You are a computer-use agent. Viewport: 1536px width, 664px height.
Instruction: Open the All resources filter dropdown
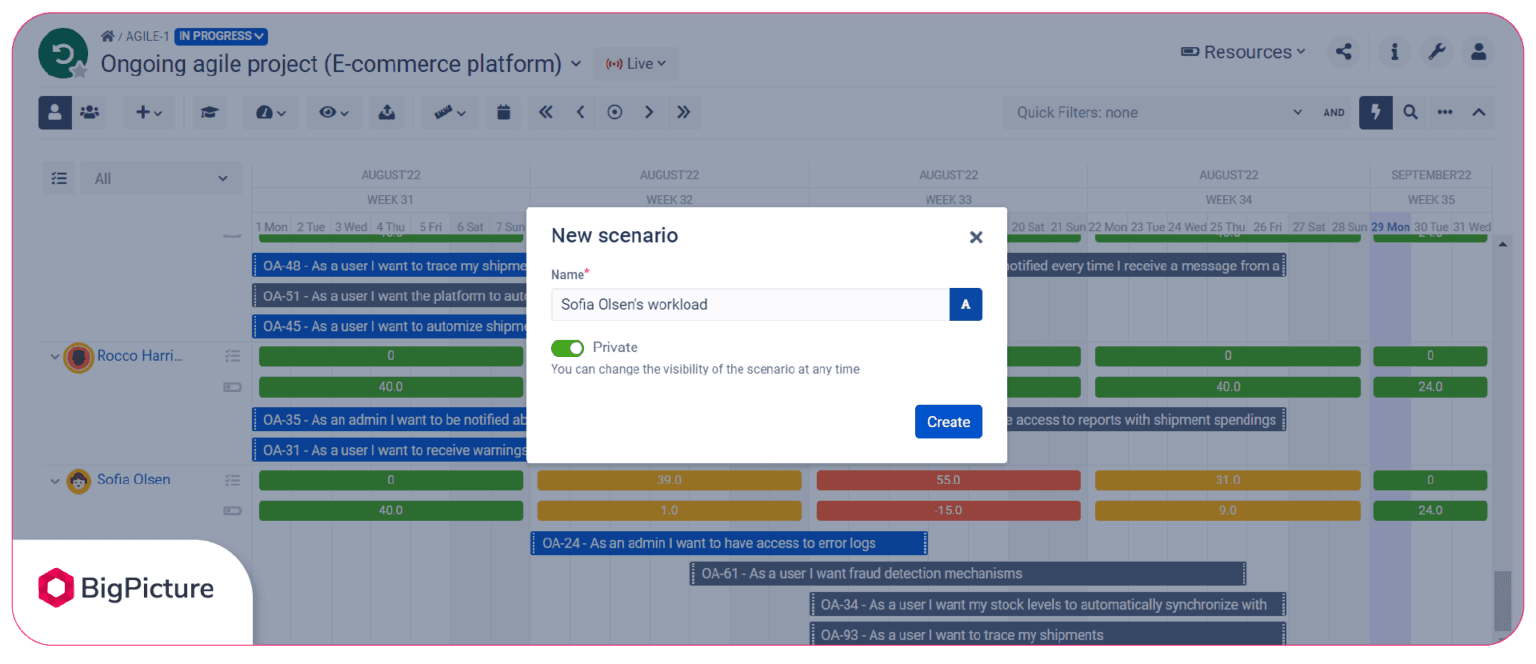coord(161,178)
